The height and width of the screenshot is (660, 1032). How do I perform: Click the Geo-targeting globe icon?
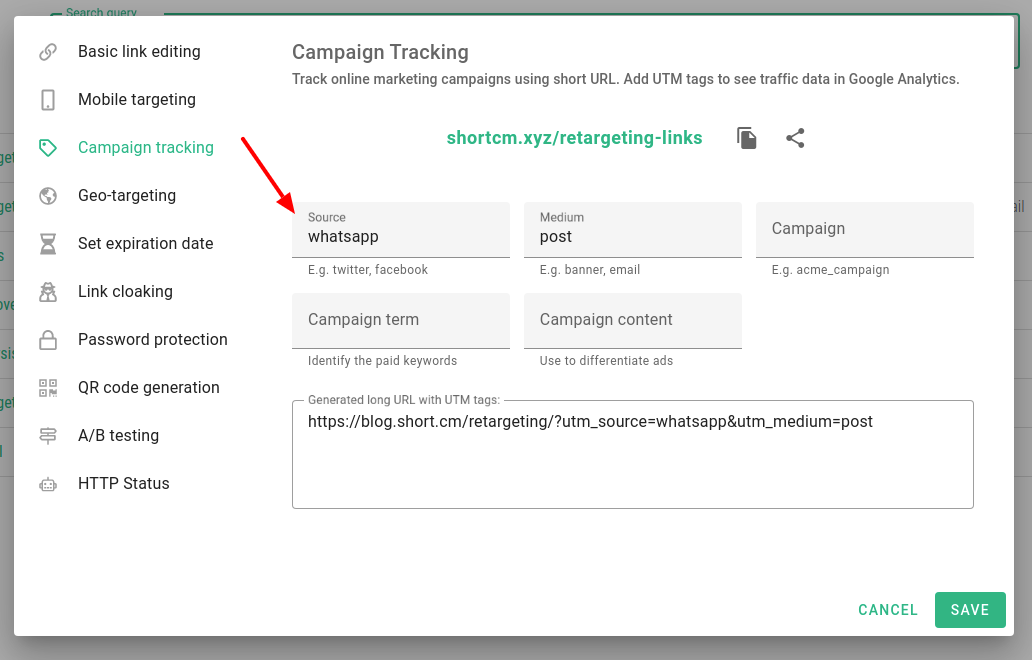(x=48, y=195)
